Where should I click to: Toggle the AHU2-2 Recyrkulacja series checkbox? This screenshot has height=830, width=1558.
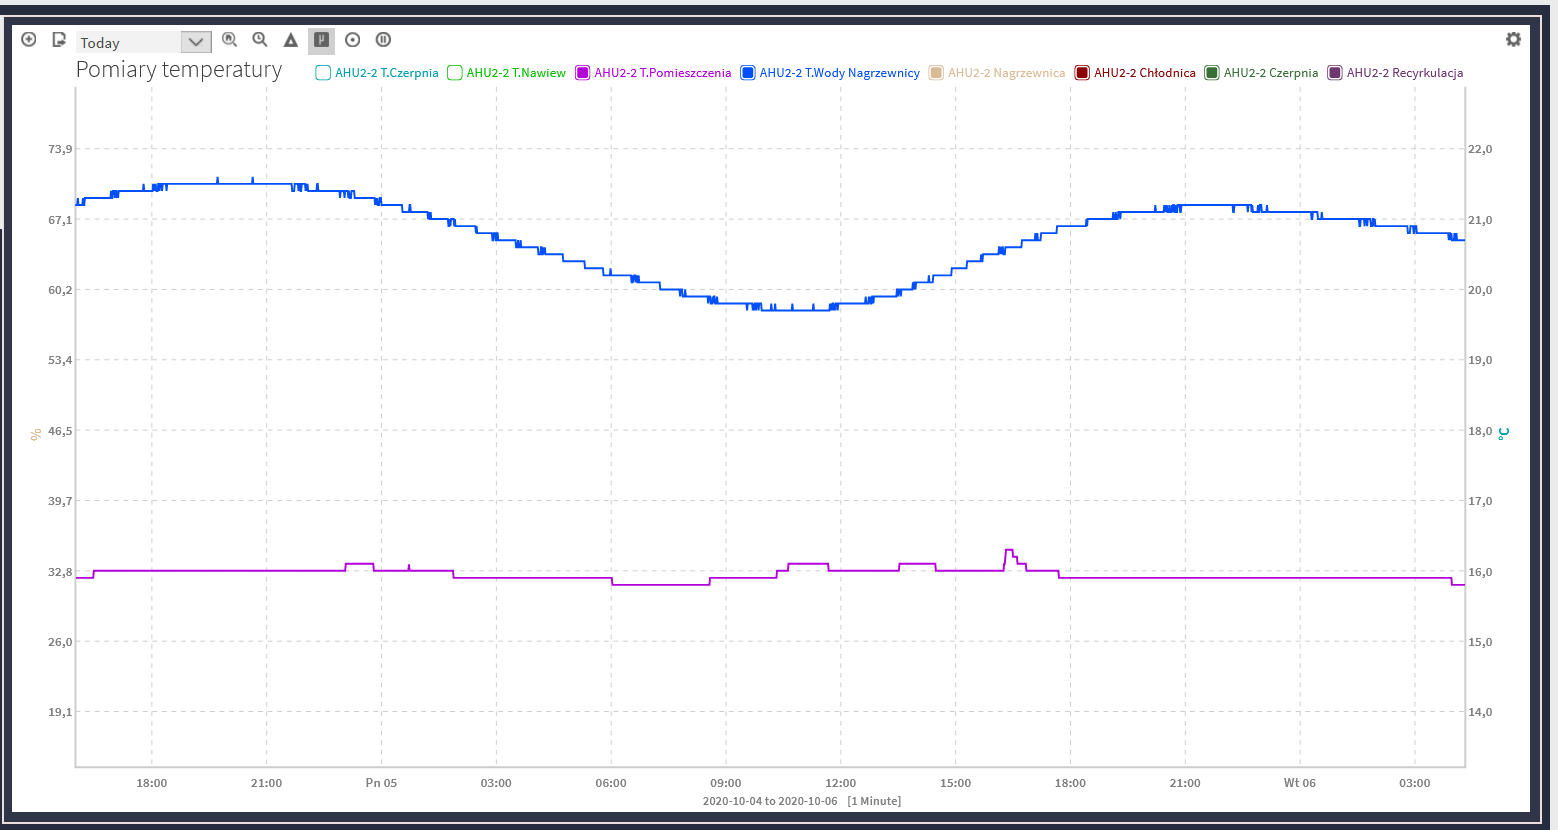pyautogui.click(x=1335, y=73)
